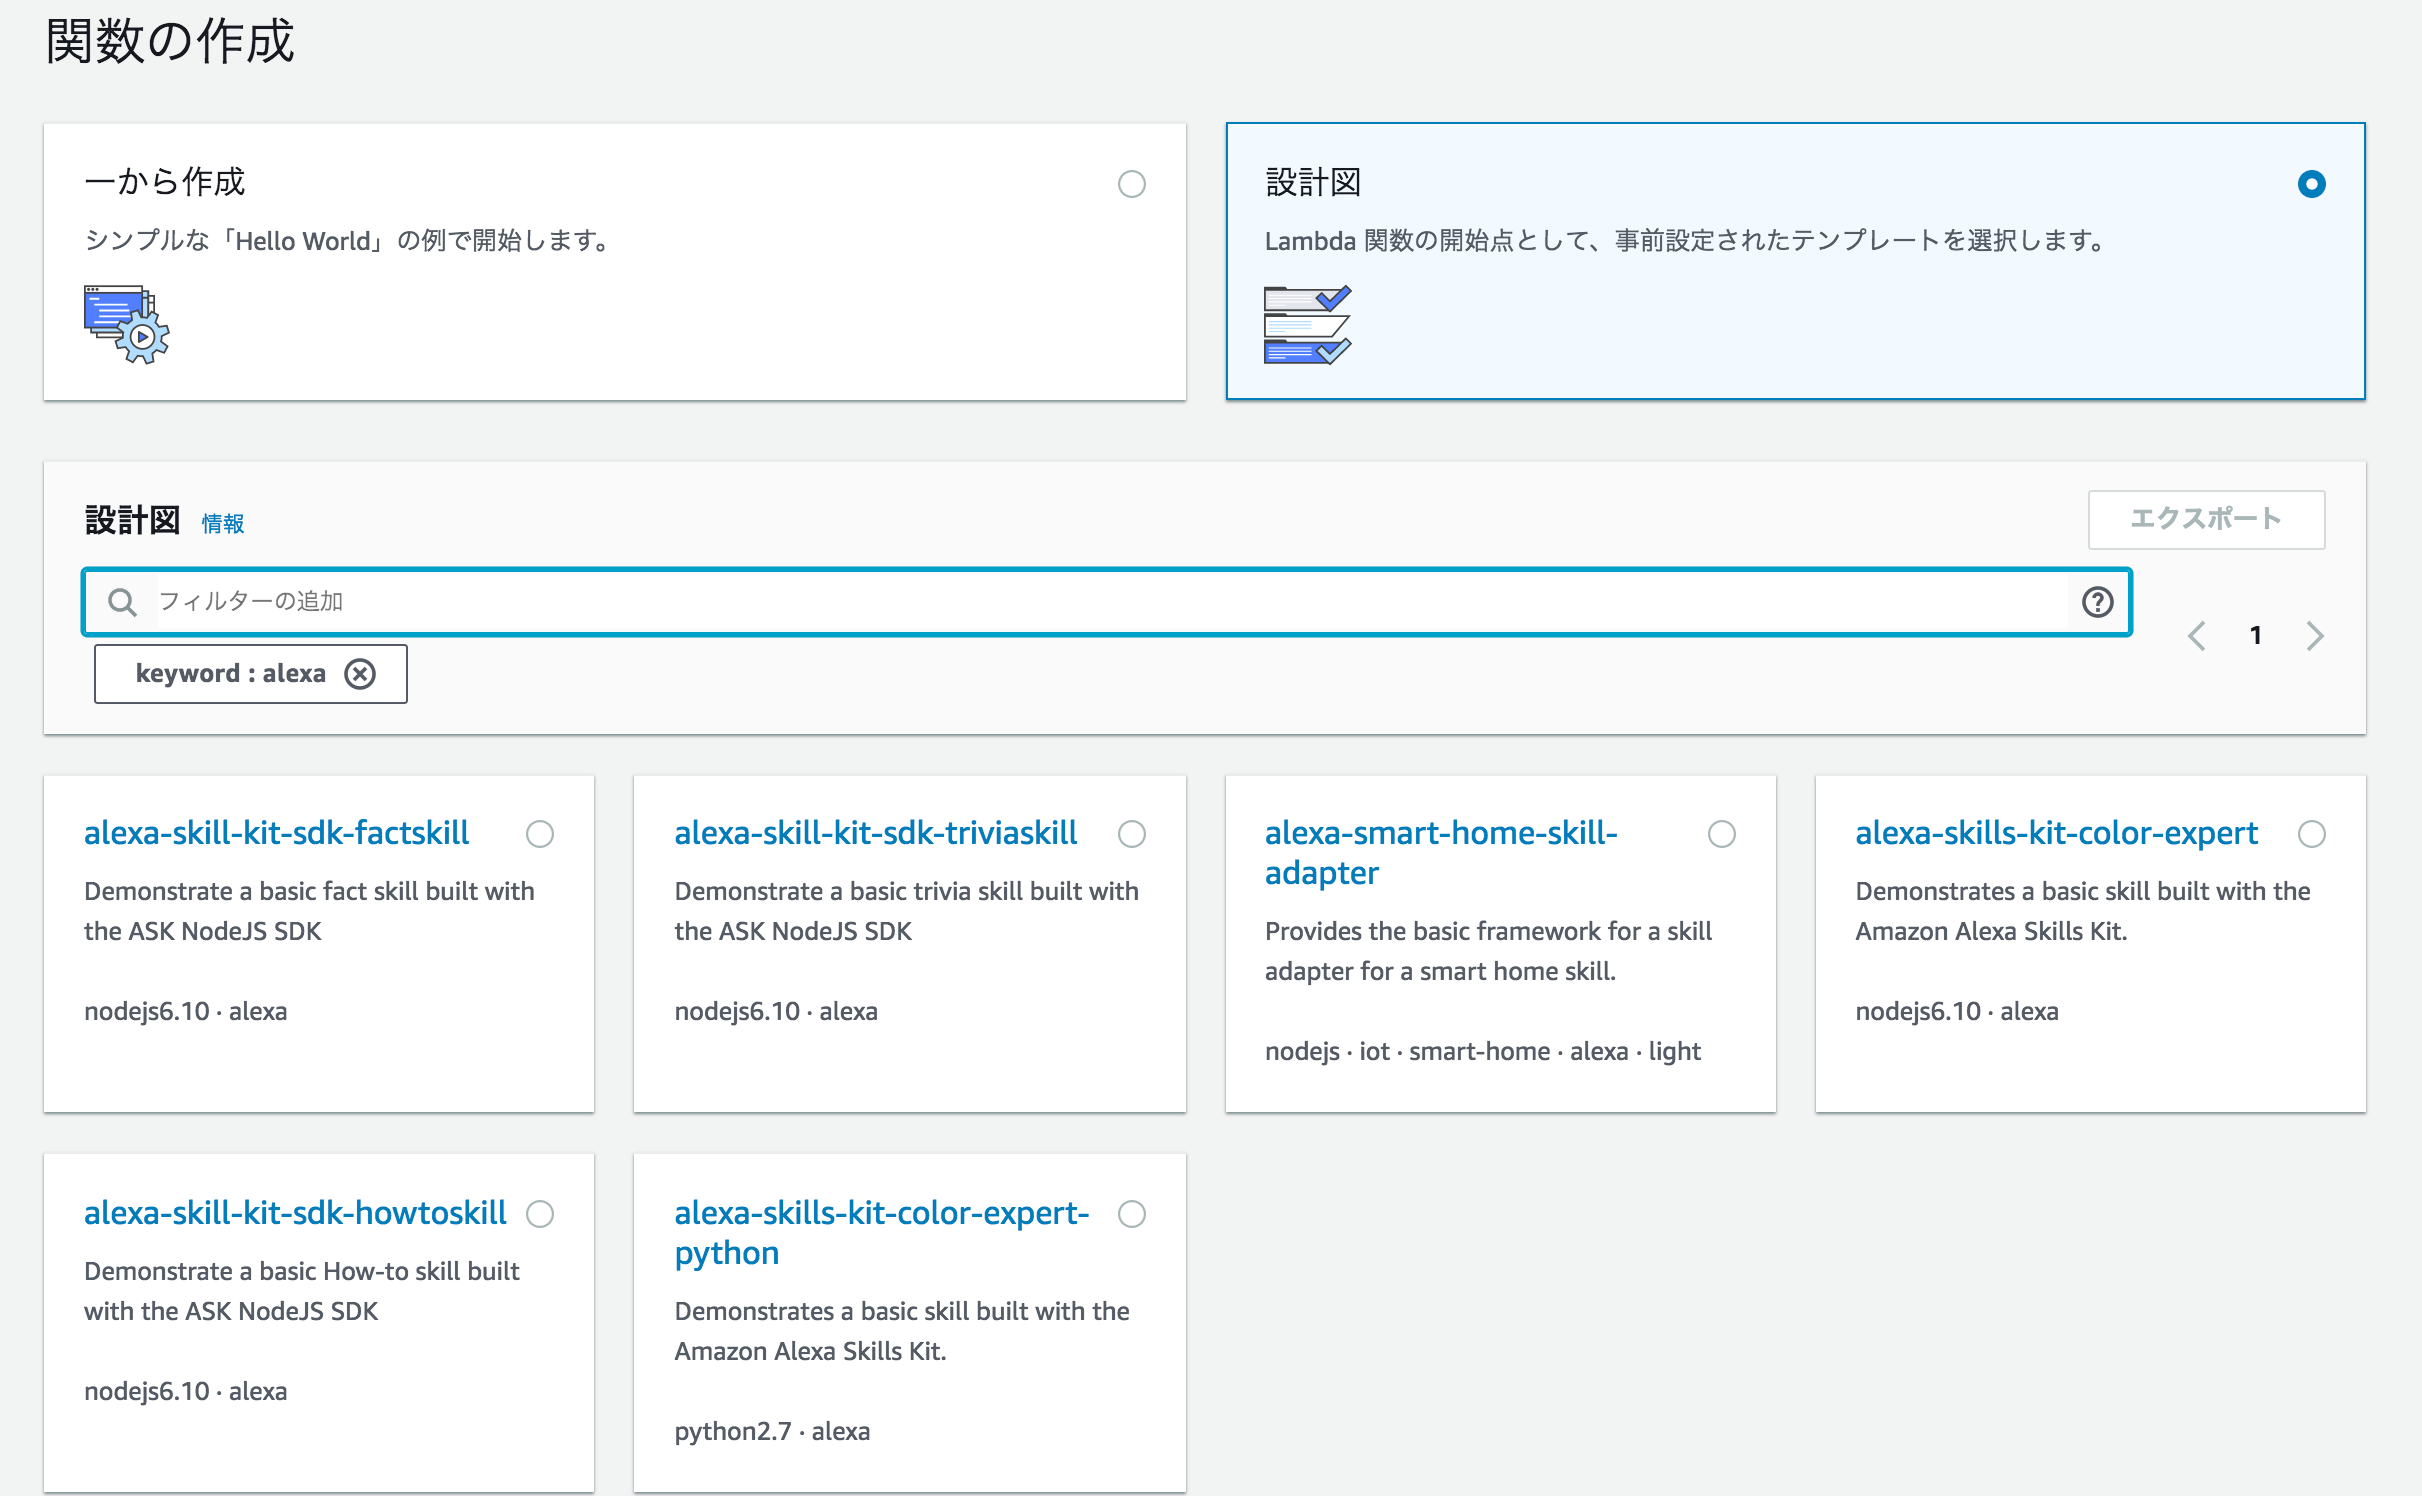Remove the keyword alexa filter tag

[360, 674]
